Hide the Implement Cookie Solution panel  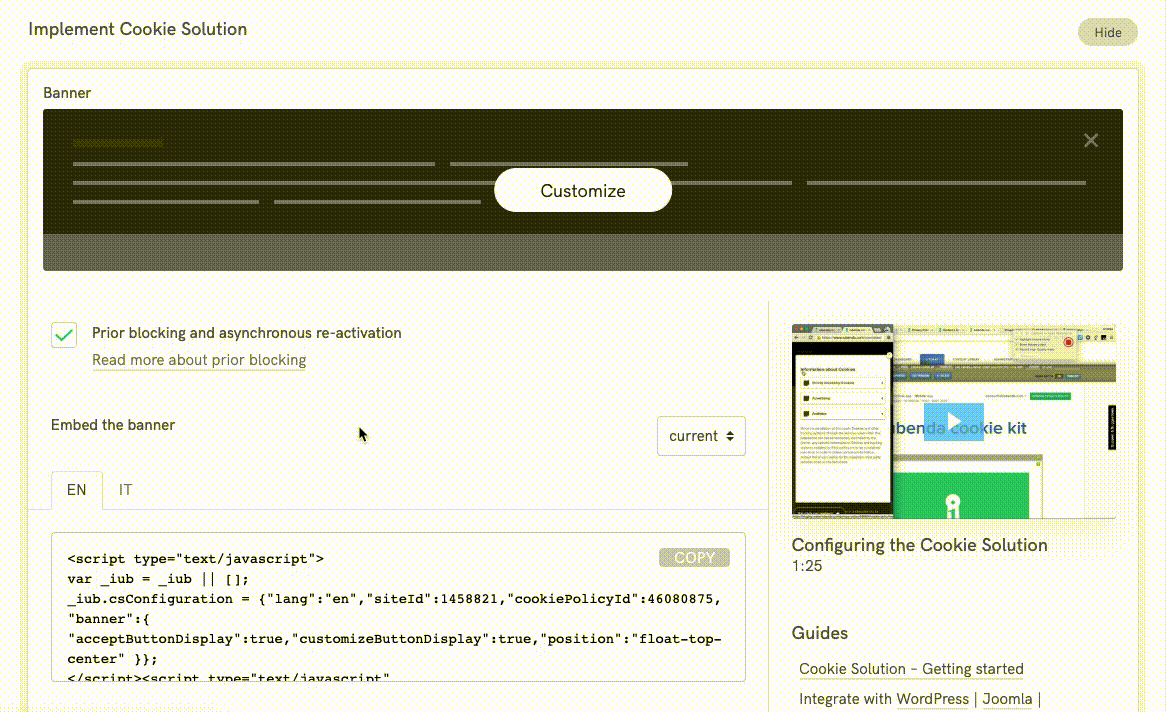1107,32
